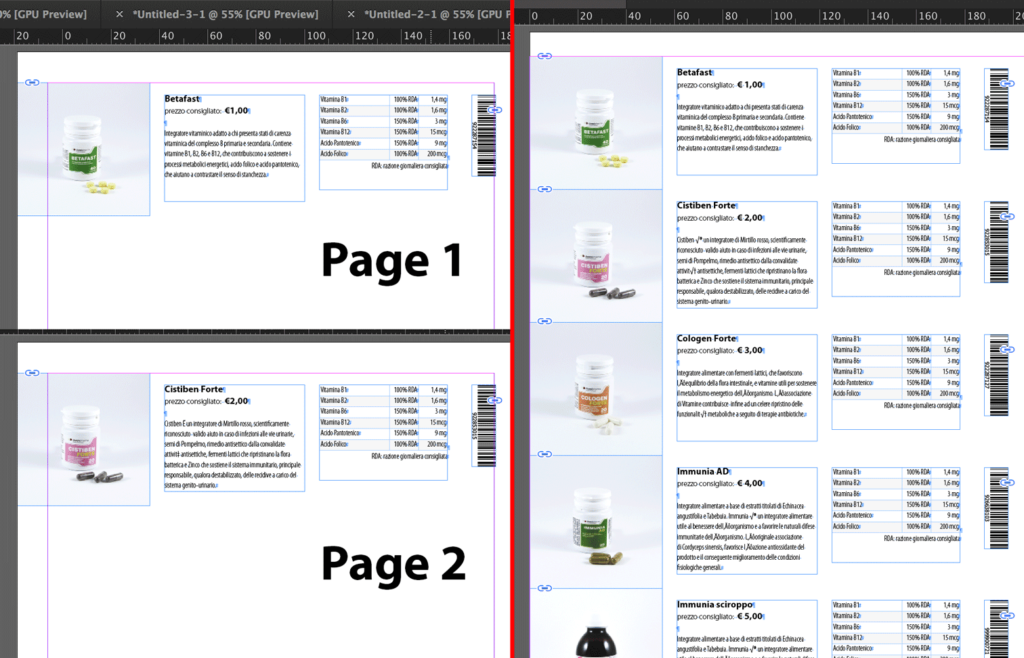Click the Immunia AD description paragraph
The image size is (1024, 658).
point(746,537)
